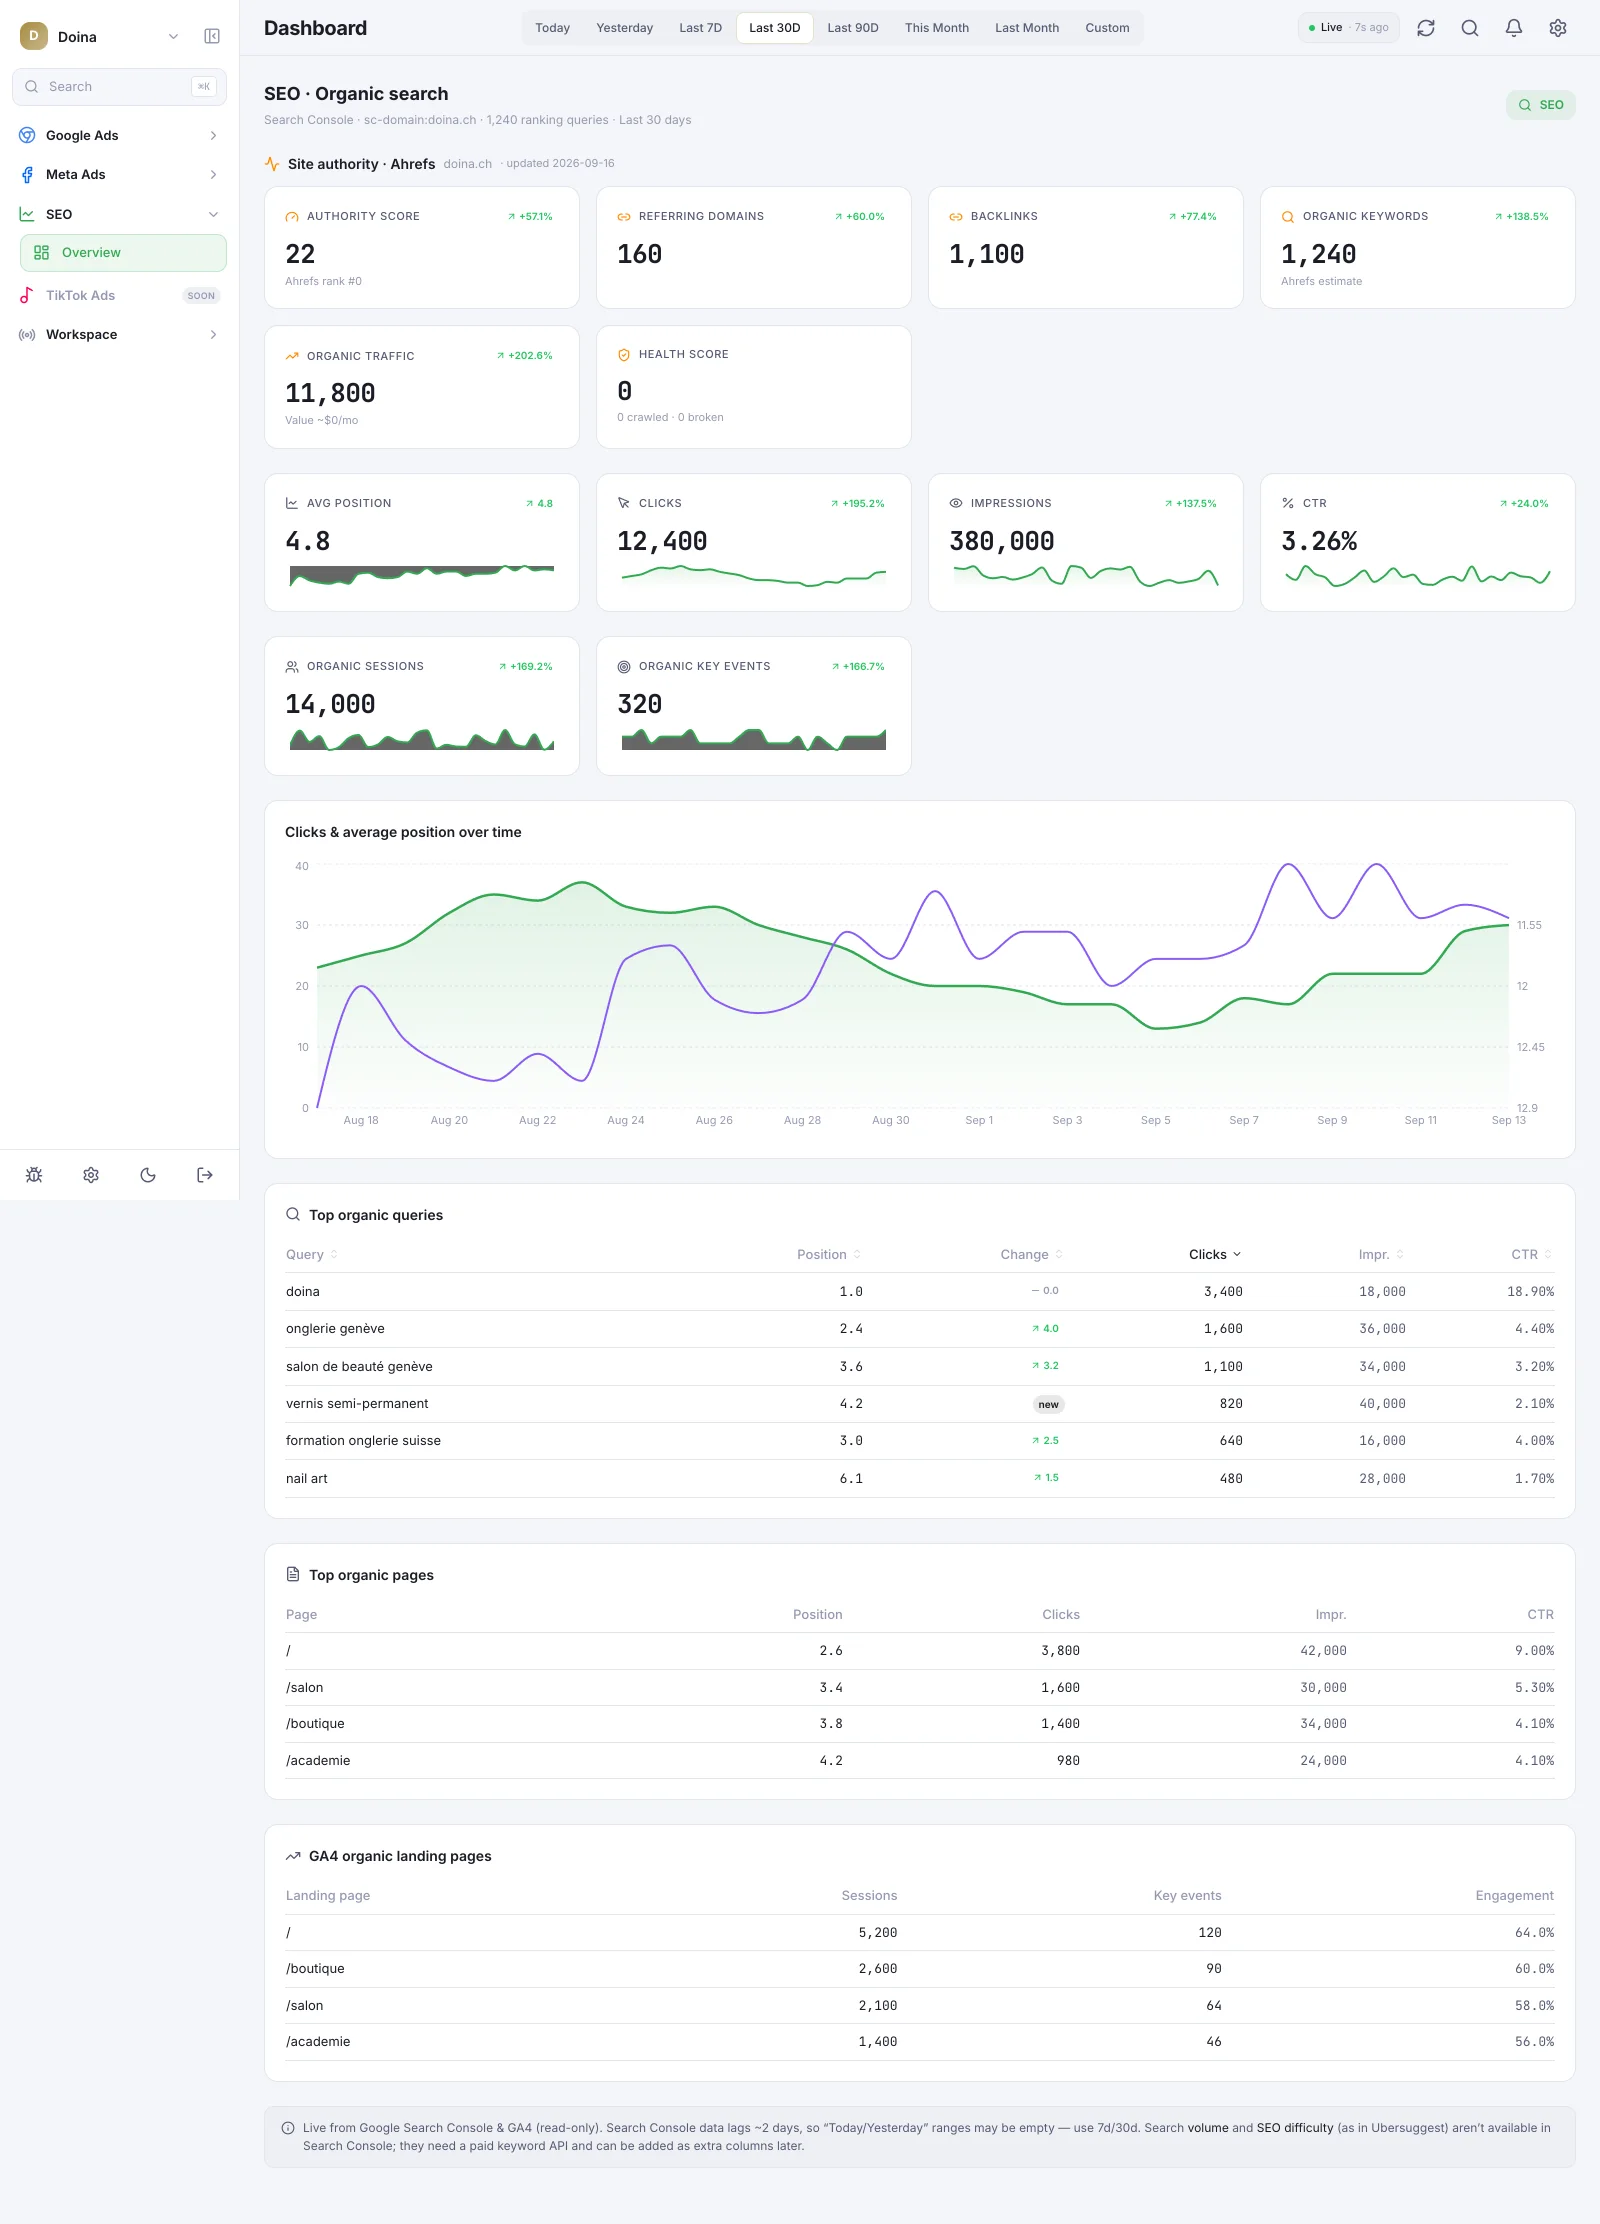Focus the sidebar Search field
The image size is (1600, 2224).
pyautogui.click(x=120, y=87)
